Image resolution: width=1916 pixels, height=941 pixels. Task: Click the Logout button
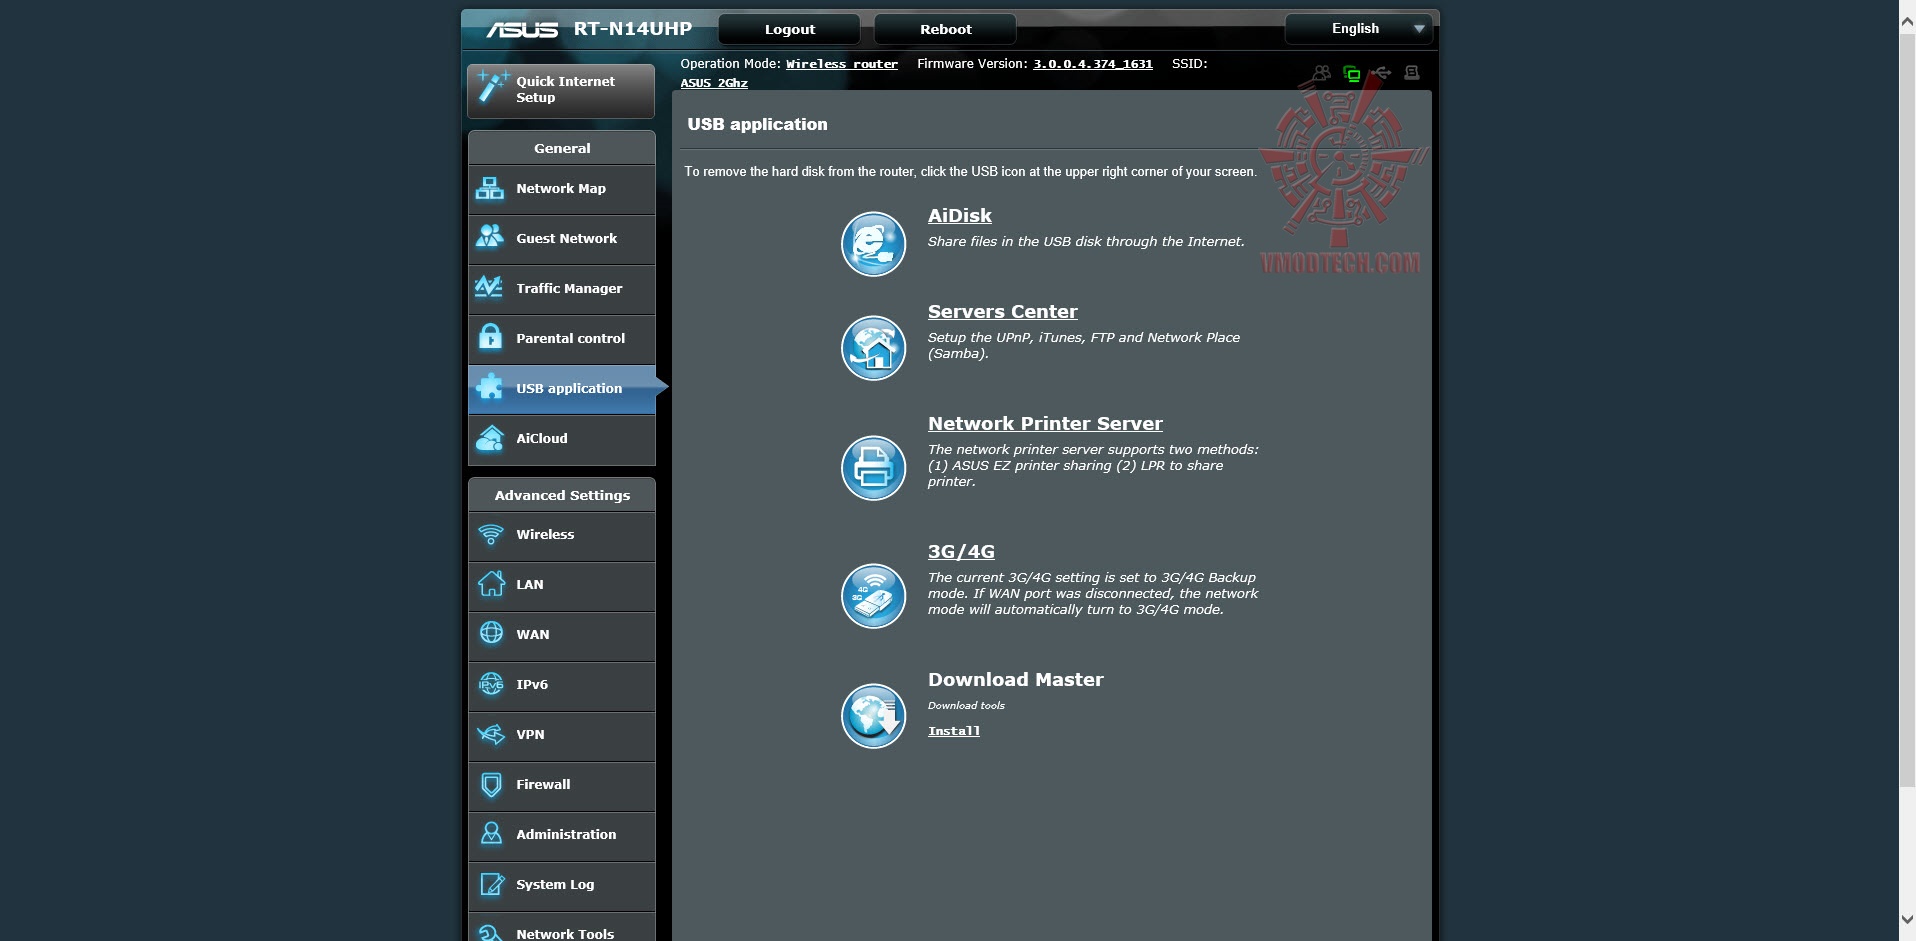[x=789, y=29]
